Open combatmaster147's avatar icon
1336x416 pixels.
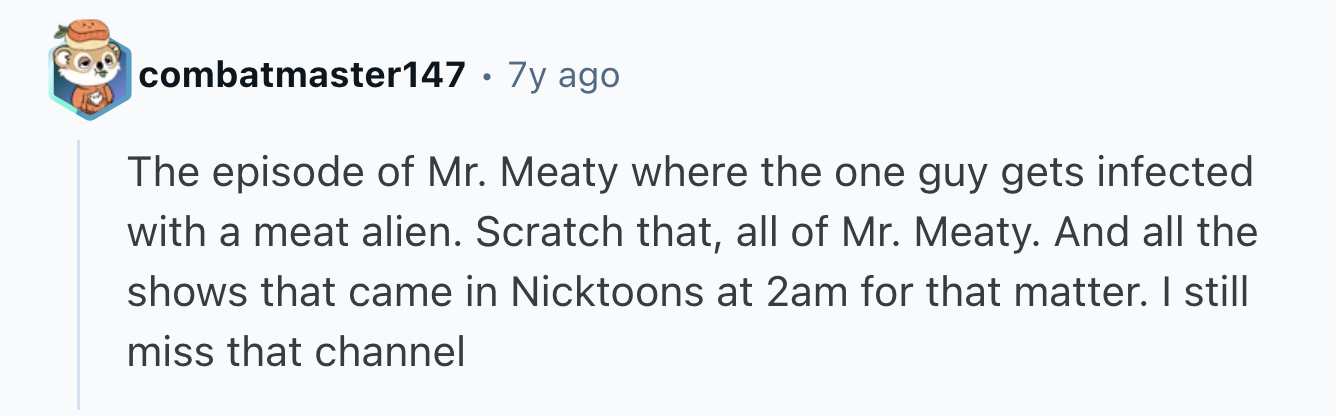[90, 77]
